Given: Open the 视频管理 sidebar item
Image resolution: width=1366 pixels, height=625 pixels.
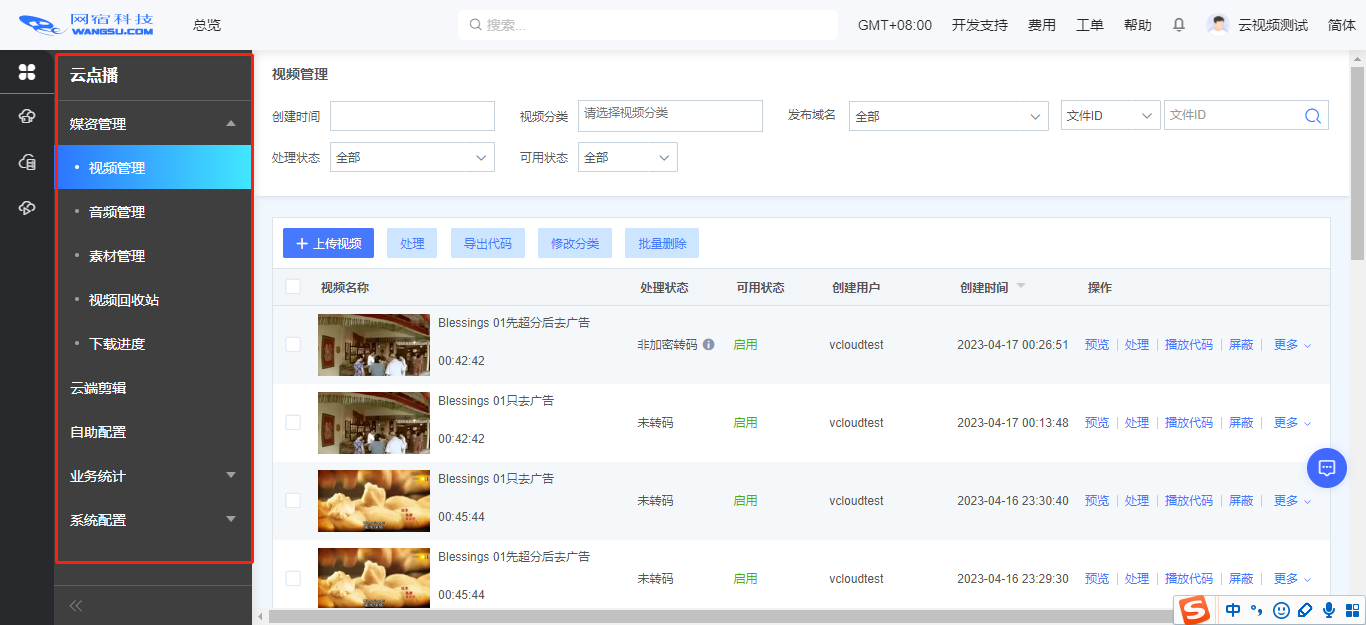Looking at the screenshot, I should coord(153,168).
